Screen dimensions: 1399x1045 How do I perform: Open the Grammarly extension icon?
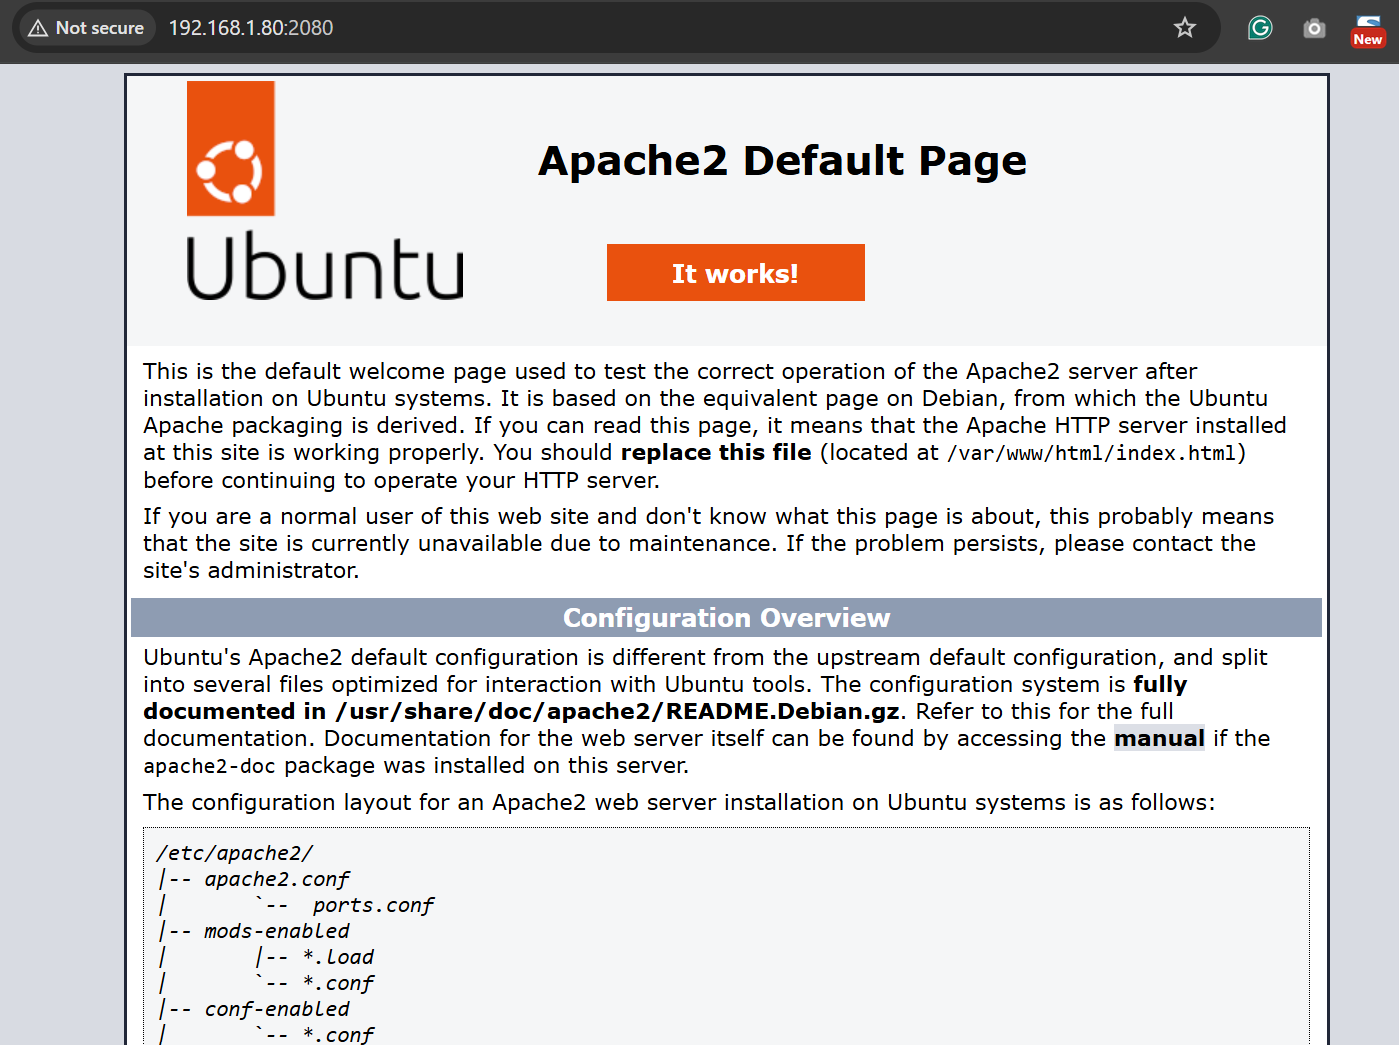tap(1260, 28)
